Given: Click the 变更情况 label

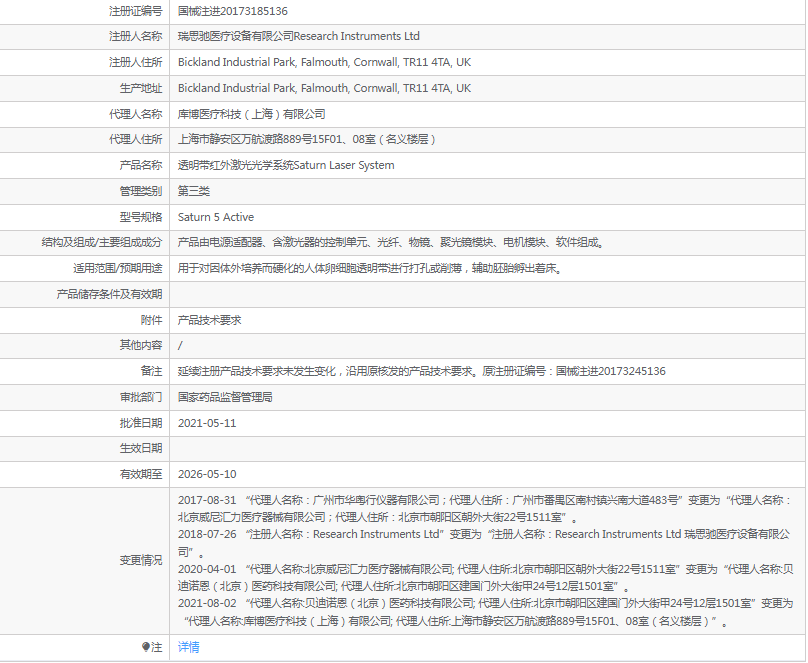Looking at the screenshot, I should 141,560.
